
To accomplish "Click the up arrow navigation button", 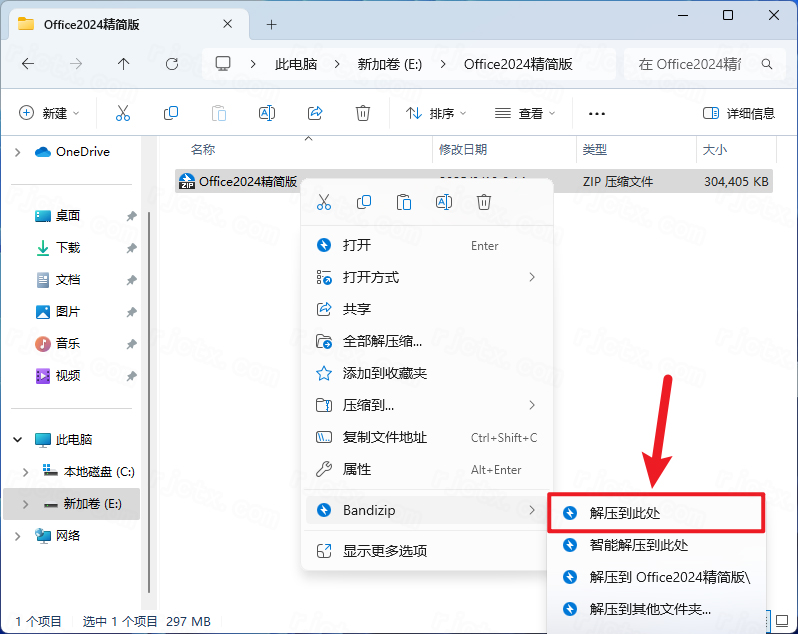I will point(124,63).
